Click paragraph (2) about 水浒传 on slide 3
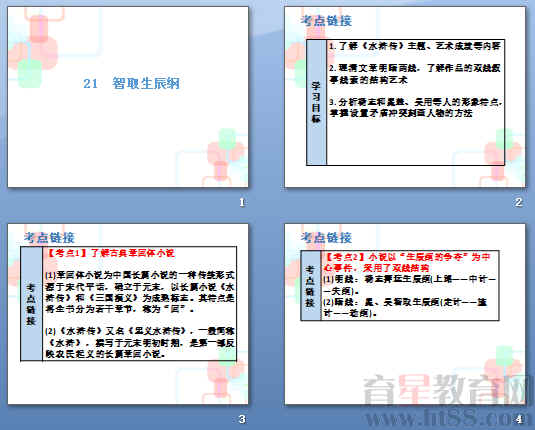535x430 pixels. tap(140, 342)
